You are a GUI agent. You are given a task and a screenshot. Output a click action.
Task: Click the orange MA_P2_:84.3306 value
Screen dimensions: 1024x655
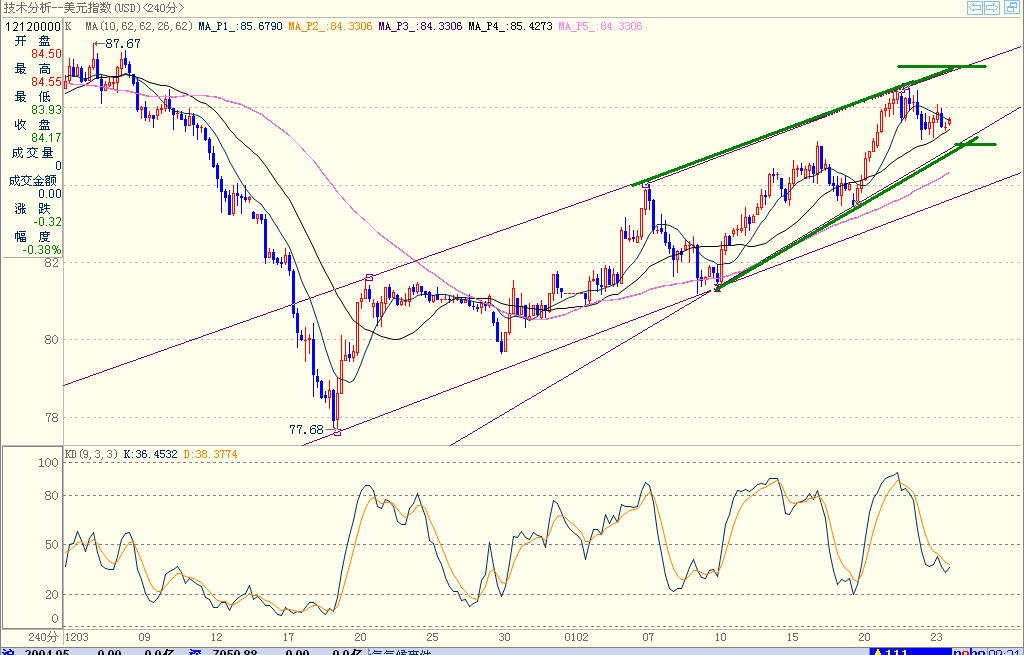(330, 27)
